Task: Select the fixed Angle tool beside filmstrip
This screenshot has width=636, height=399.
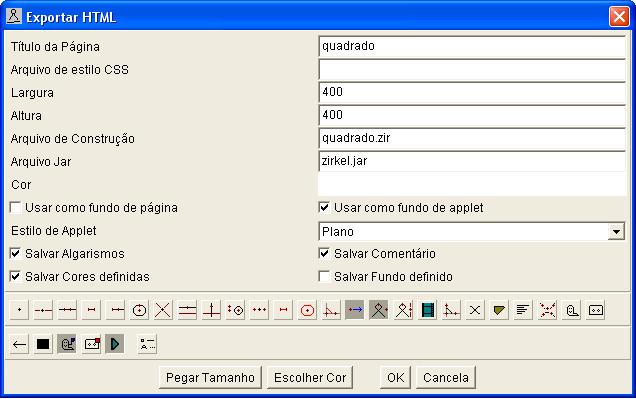Action: tap(451, 311)
